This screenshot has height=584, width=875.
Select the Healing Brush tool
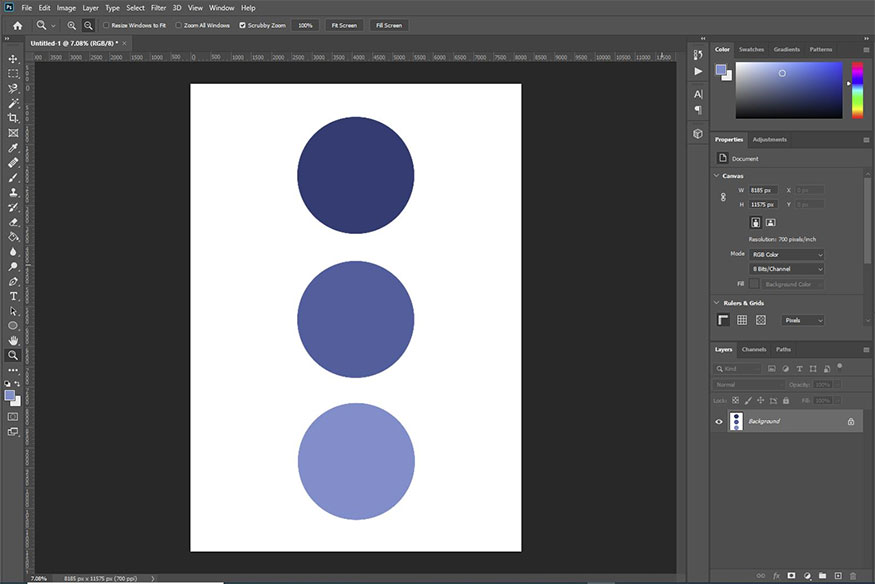(x=13, y=163)
